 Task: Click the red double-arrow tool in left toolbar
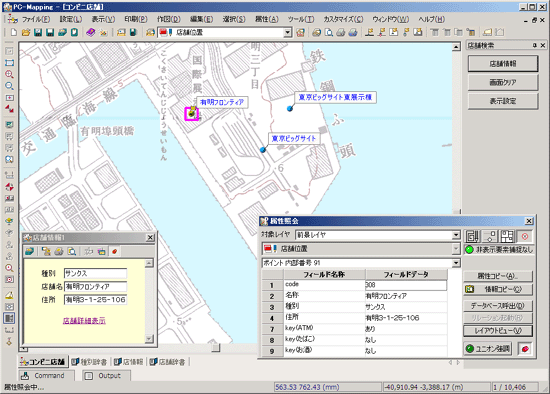pyautogui.click(x=9, y=109)
